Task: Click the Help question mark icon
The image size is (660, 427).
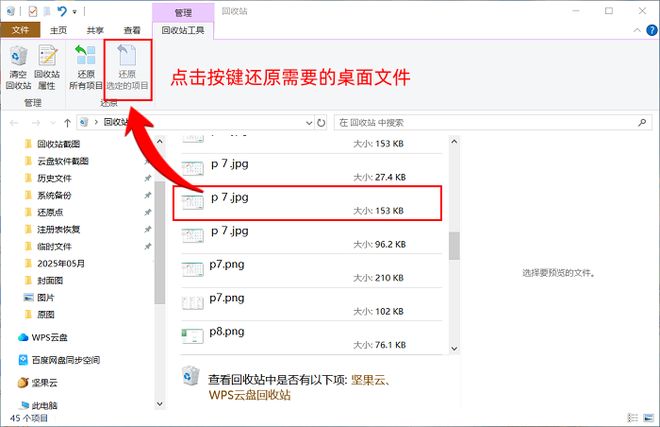Action: point(652,30)
